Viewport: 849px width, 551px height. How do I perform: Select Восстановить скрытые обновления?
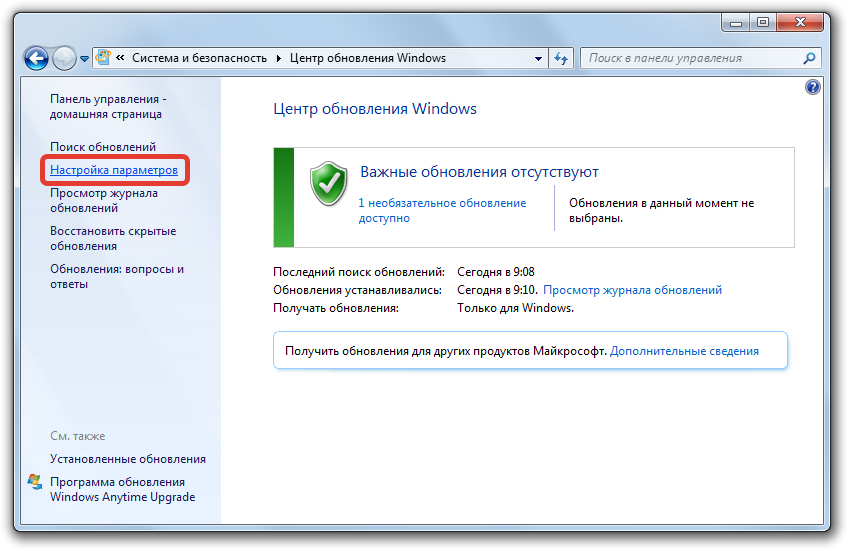[x=113, y=238]
